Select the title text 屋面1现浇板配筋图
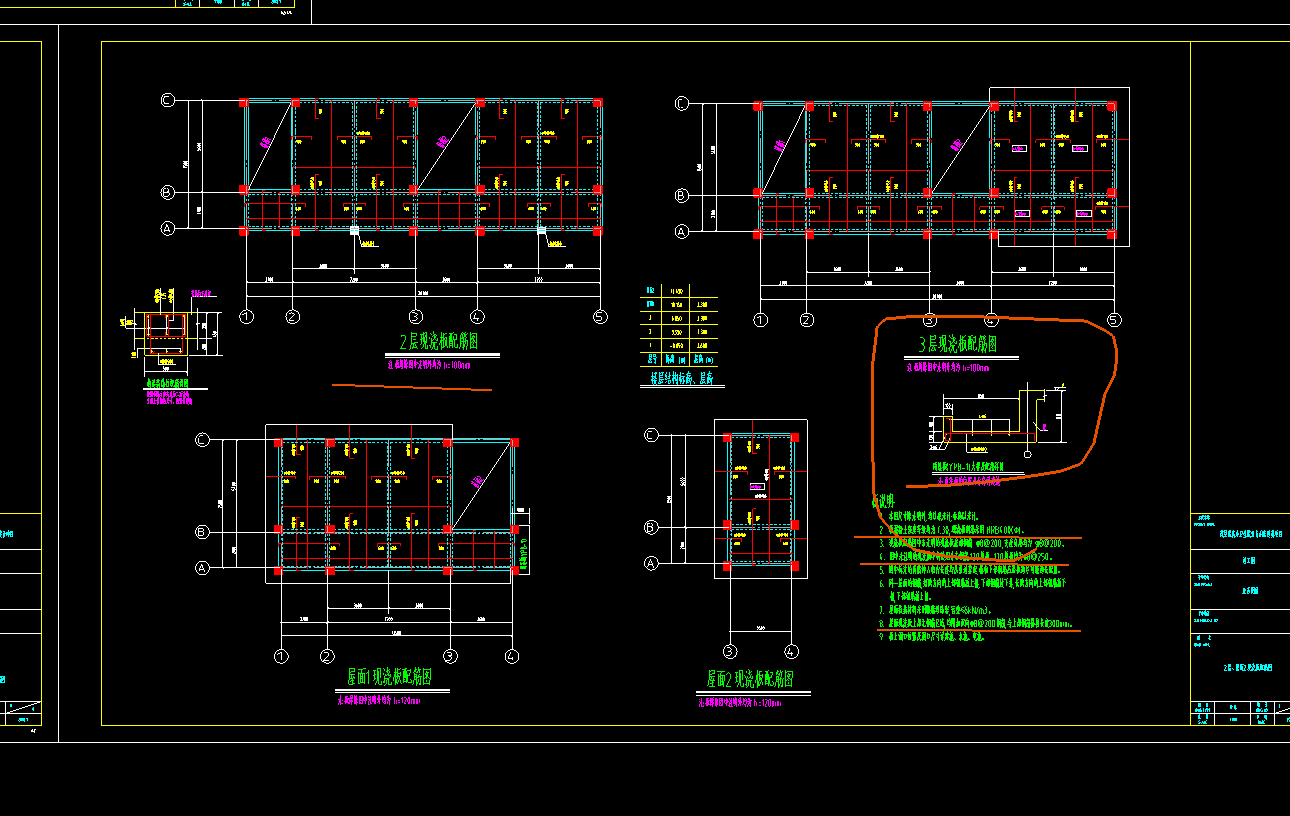The width and height of the screenshot is (1290, 816). pyautogui.click(x=389, y=678)
